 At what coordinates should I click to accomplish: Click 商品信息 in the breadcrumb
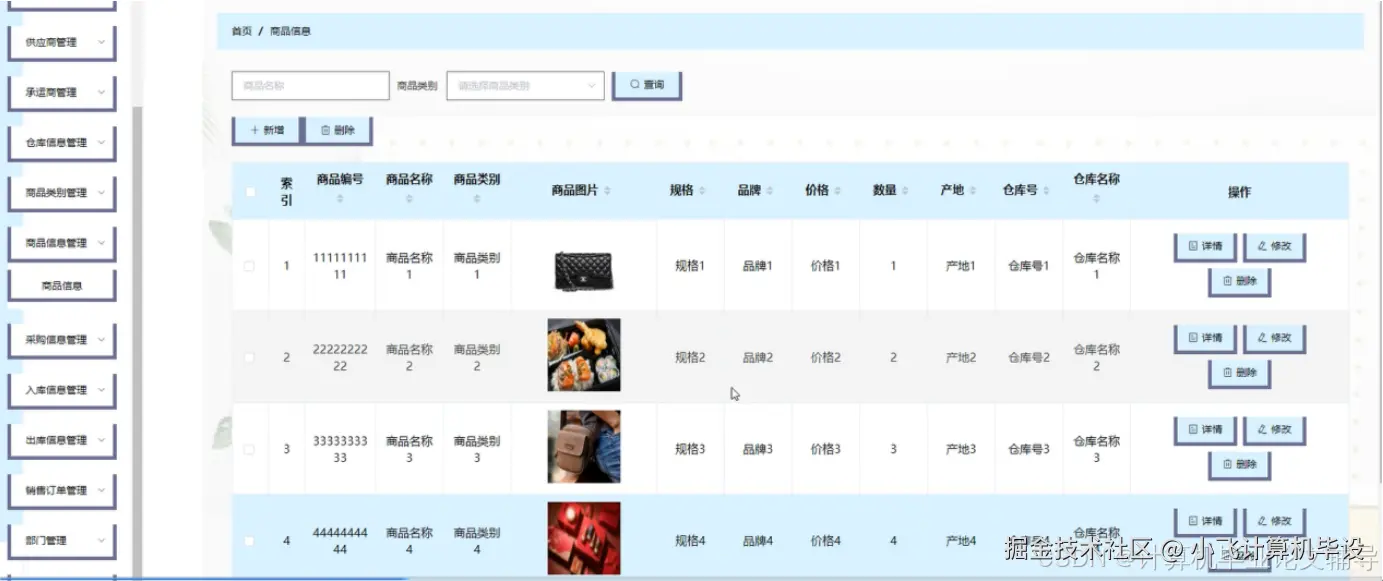(x=290, y=31)
